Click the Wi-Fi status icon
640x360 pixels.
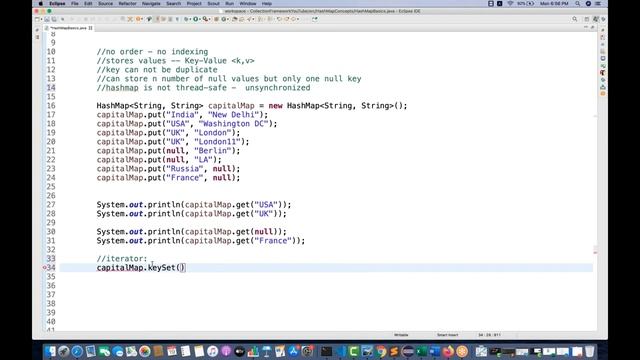click(x=510, y=4)
